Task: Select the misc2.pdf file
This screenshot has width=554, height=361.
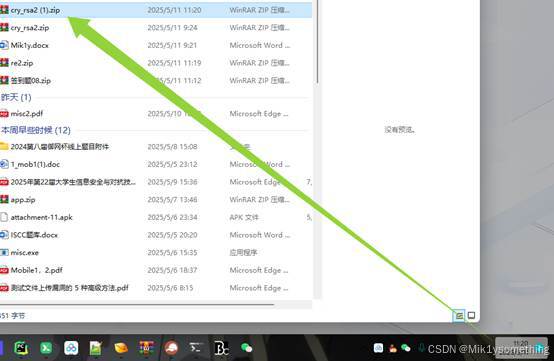Action: (x=156, y=114)
